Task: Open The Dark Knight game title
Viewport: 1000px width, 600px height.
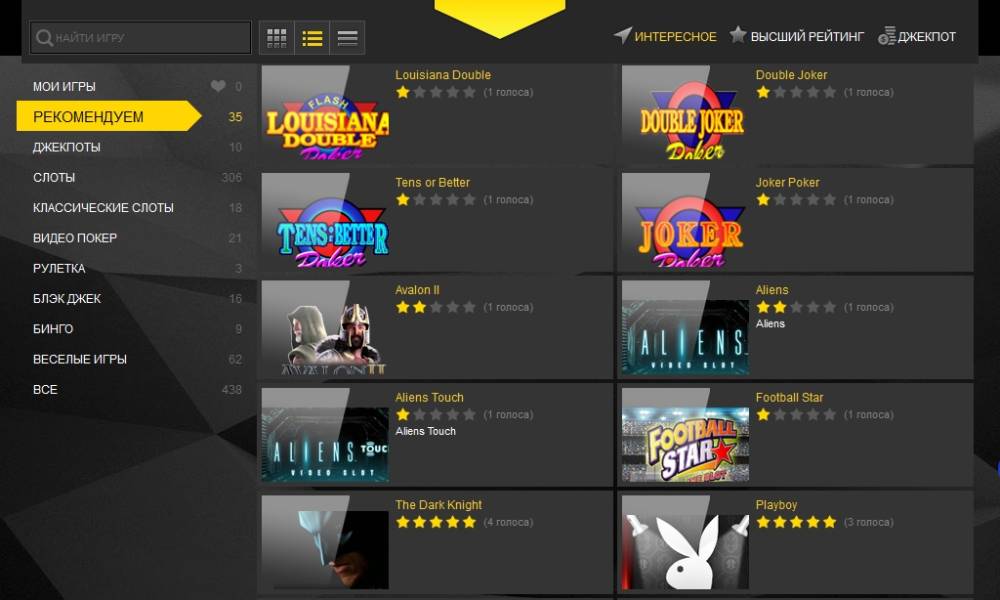Action: click(x=438, y=504)
